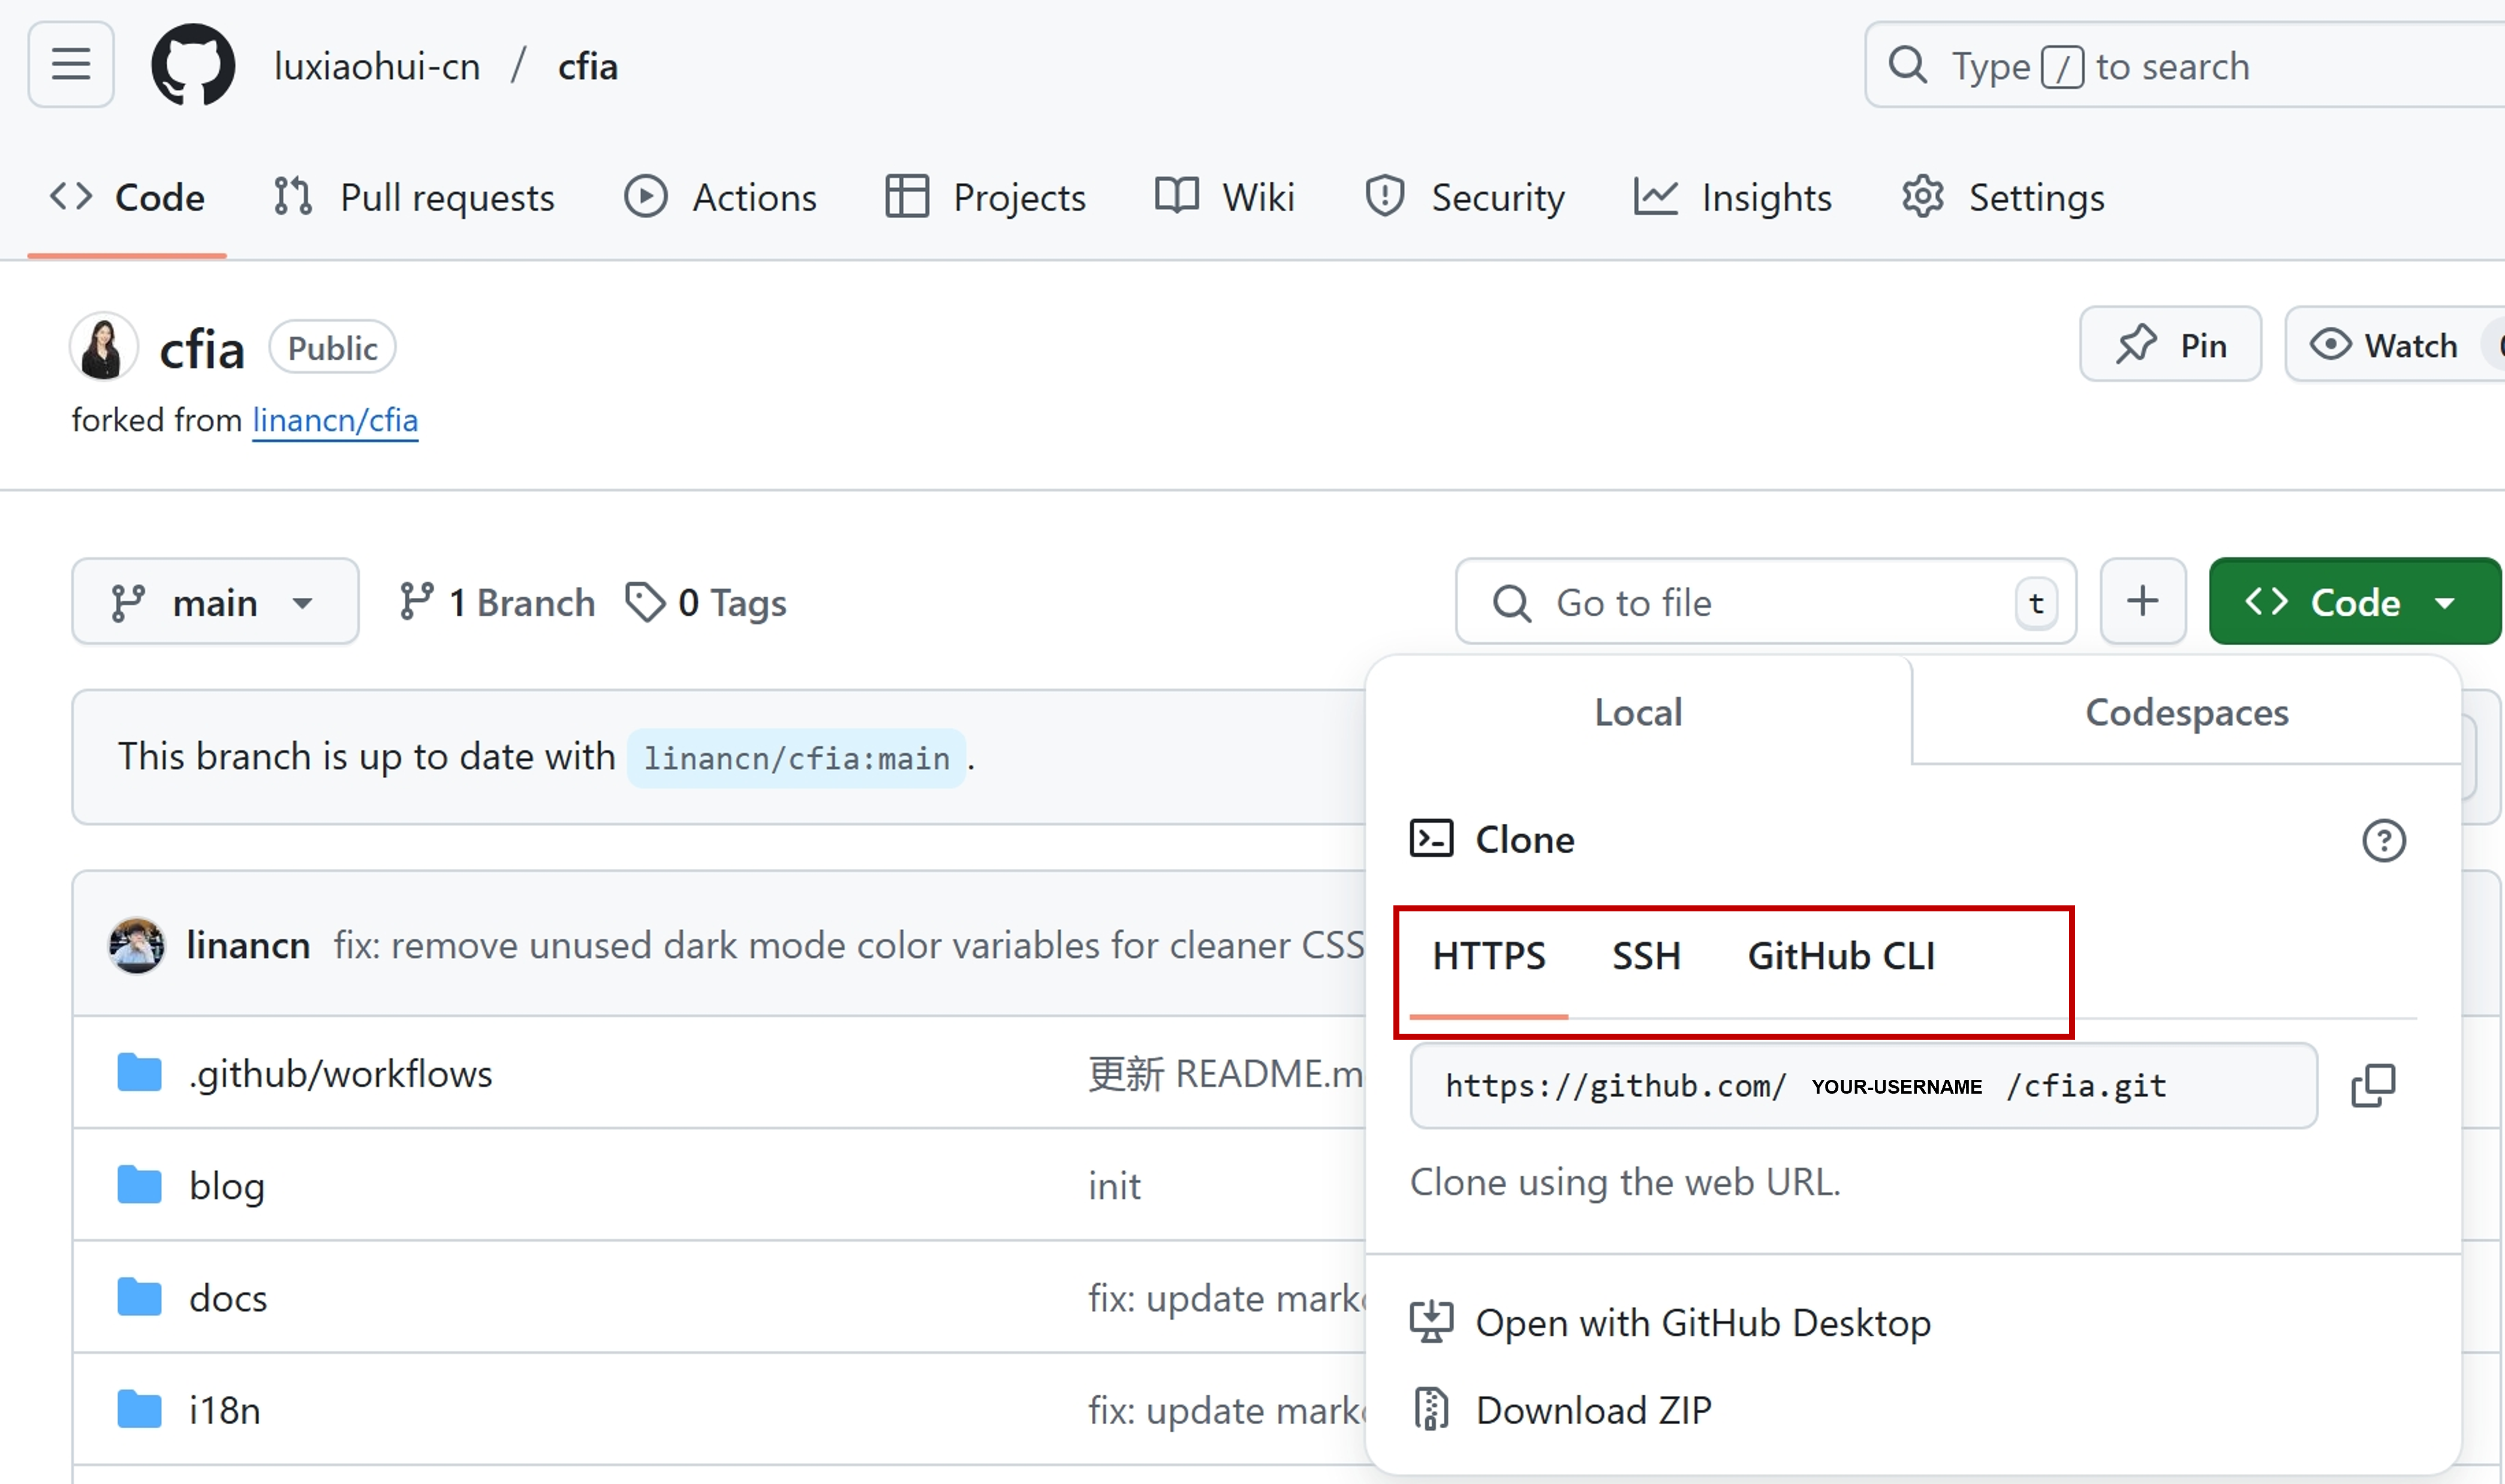Click the linancn commit author avatar
Screen dimensions: 2505x1484
click(137, 945)
